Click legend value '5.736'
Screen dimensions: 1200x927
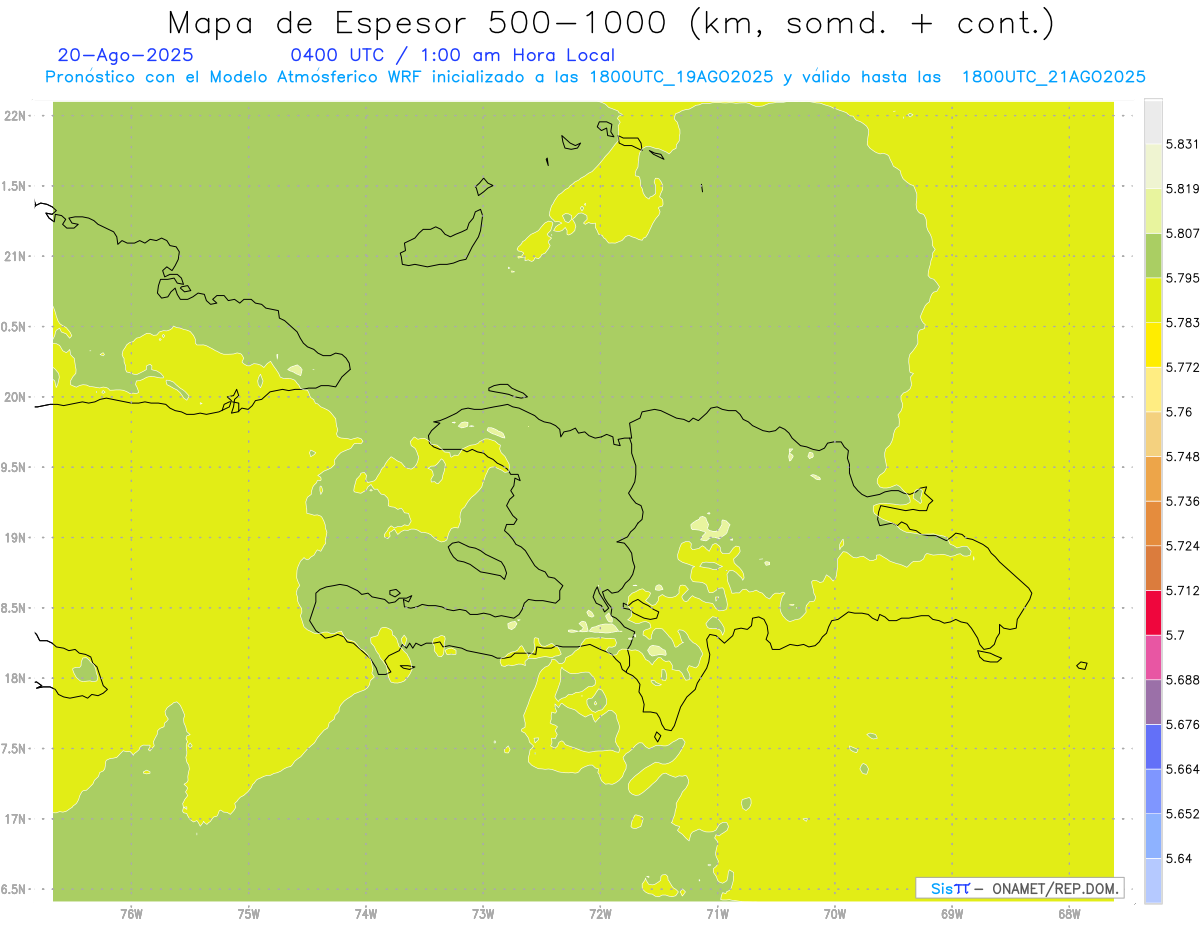tap(1182, 501)
